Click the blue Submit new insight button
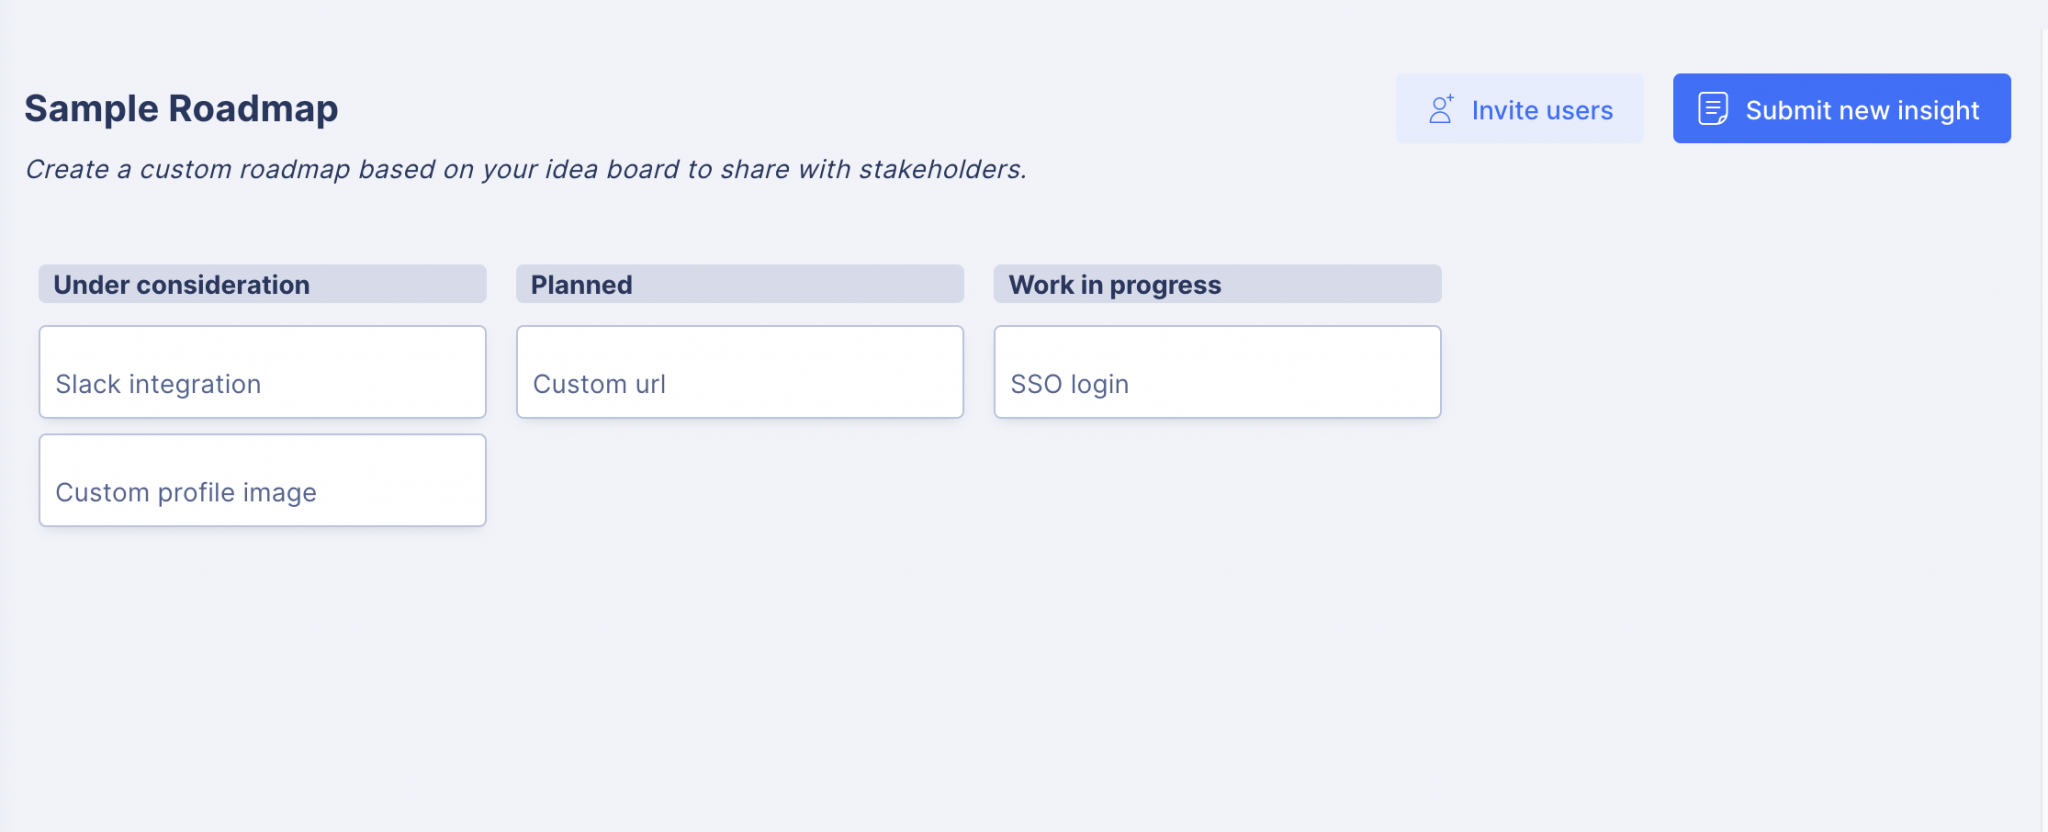 pyautogui.click(x=1841, y=108)
